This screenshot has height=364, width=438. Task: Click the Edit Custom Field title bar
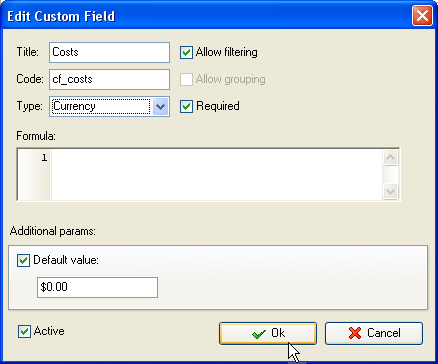207,16
